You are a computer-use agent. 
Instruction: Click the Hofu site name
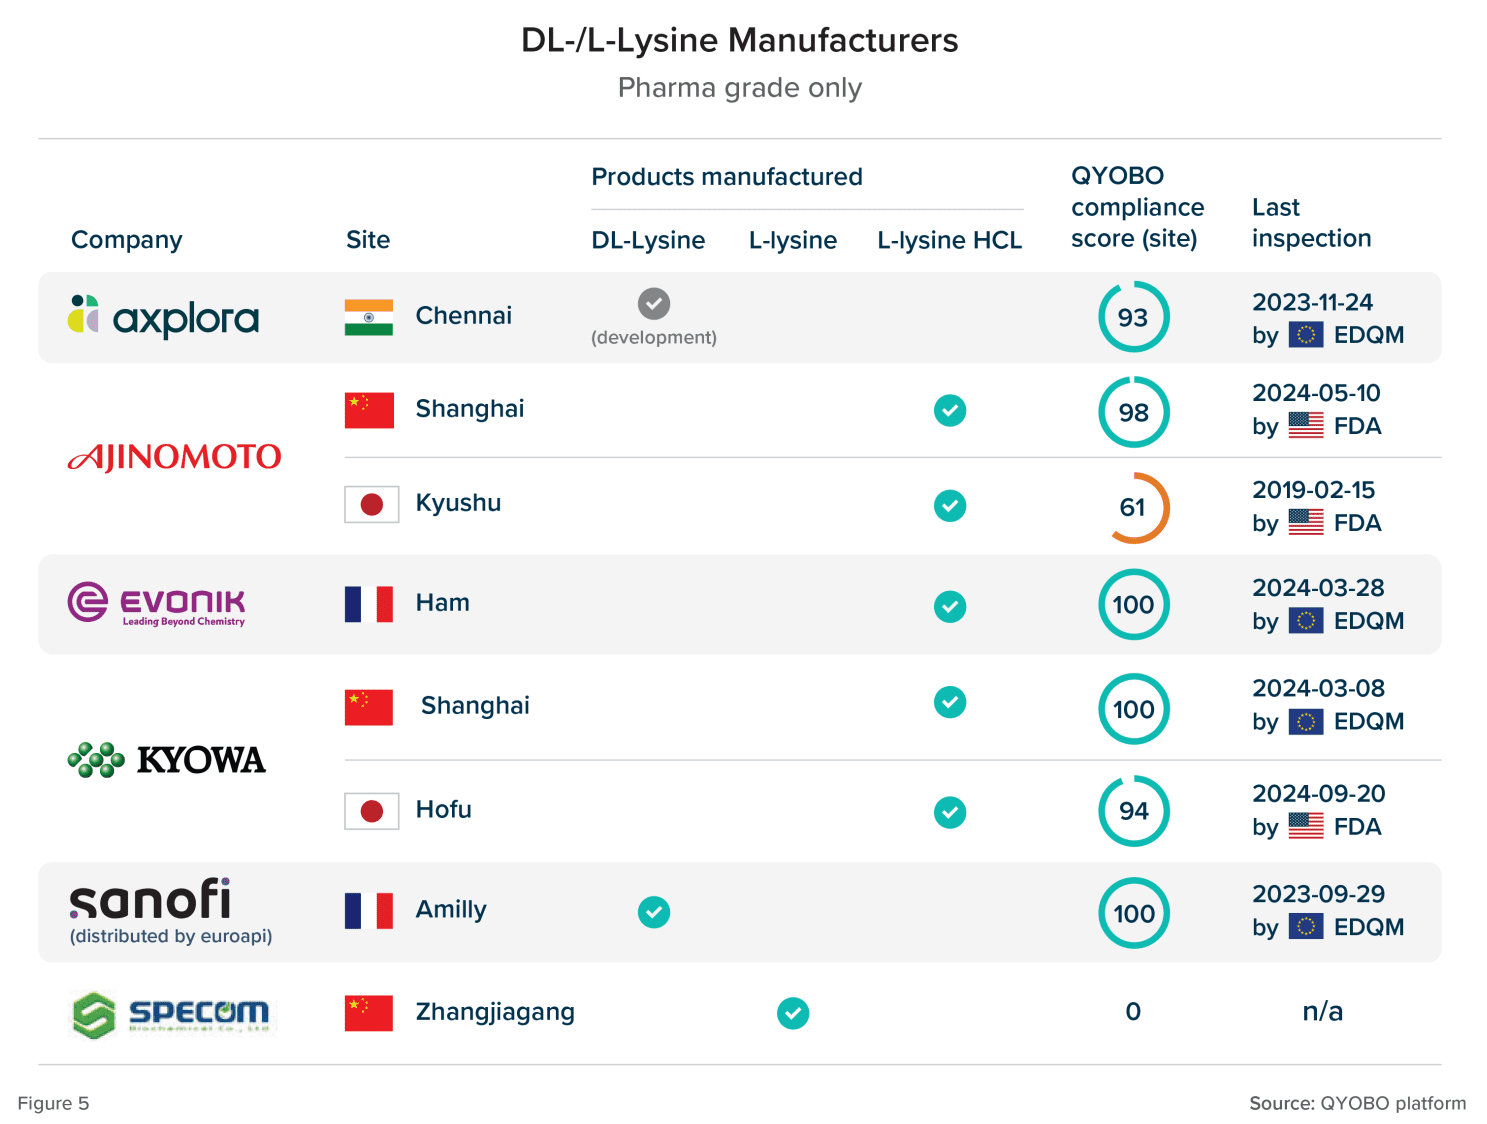click(443, 809)
